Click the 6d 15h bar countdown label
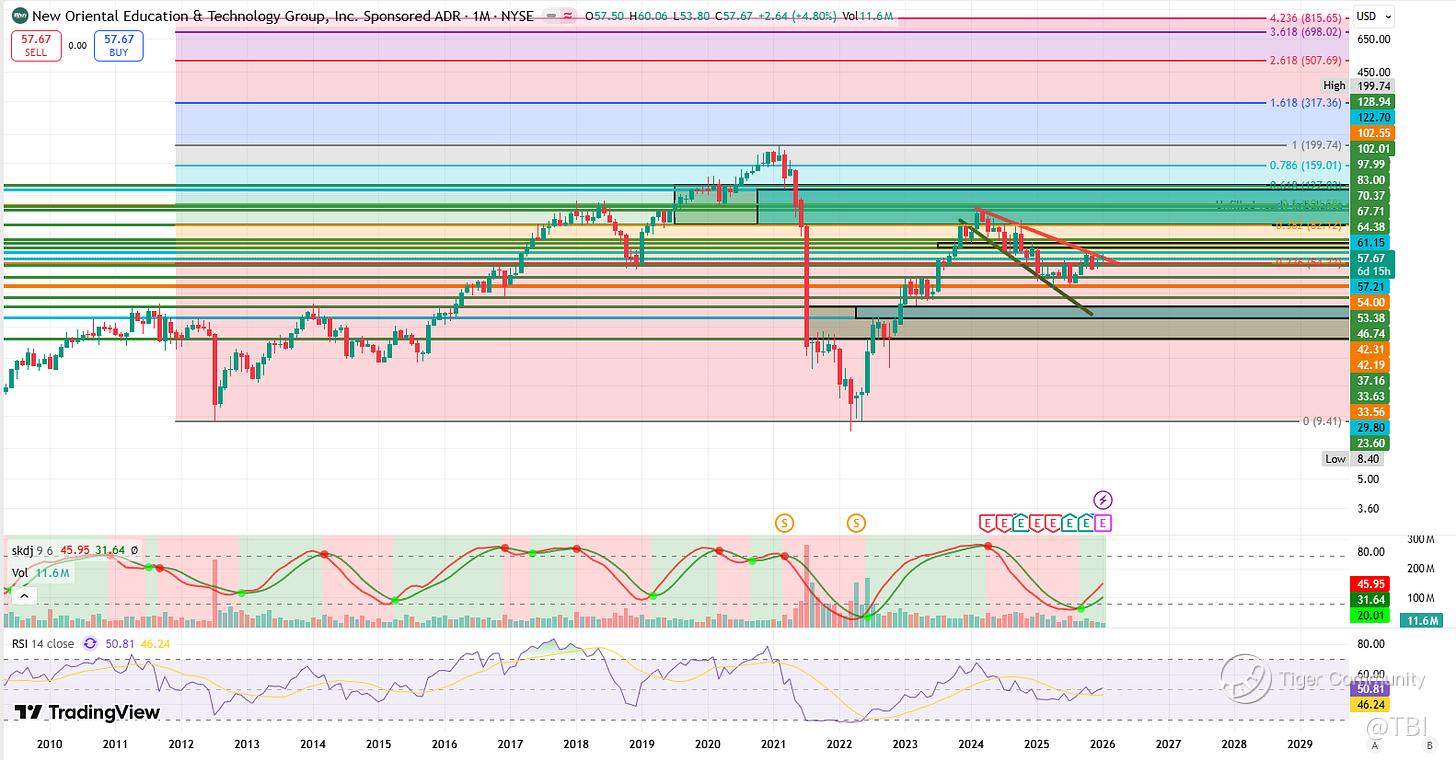The image size is (1456, 760). click(1371, 271)
